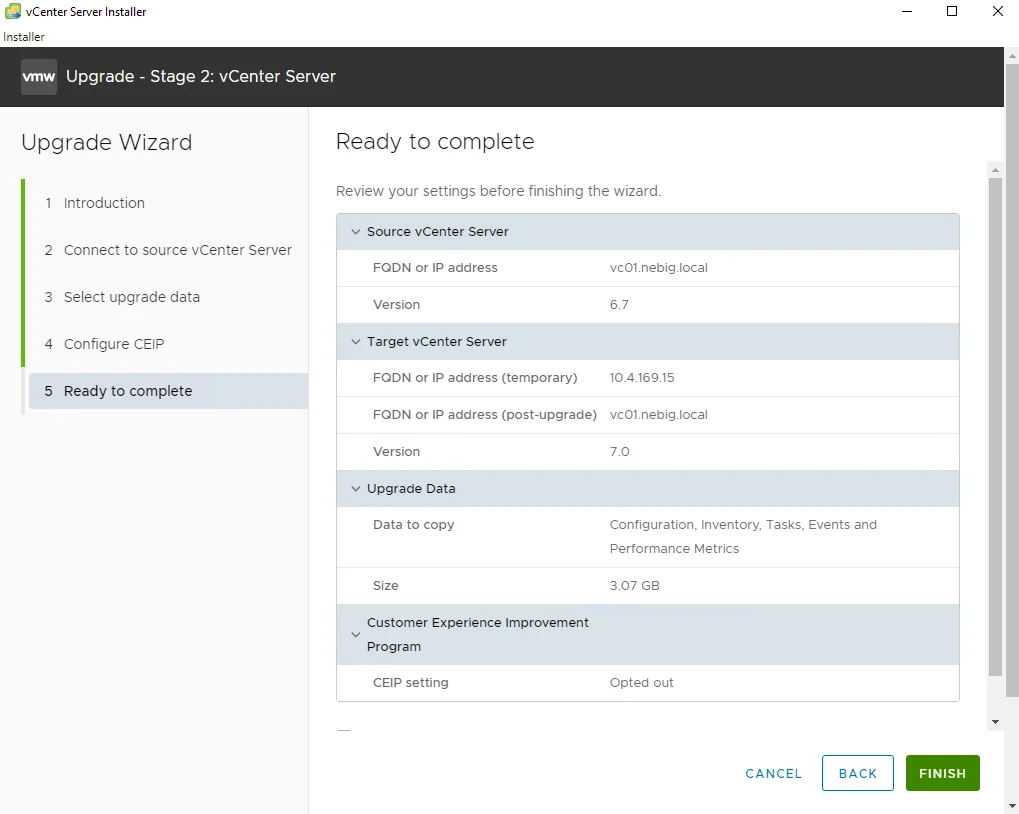Viewport: 1019px width, 814px height.
Task: Click the CEIP setting value Opted out
Action: tap(641, 683)
